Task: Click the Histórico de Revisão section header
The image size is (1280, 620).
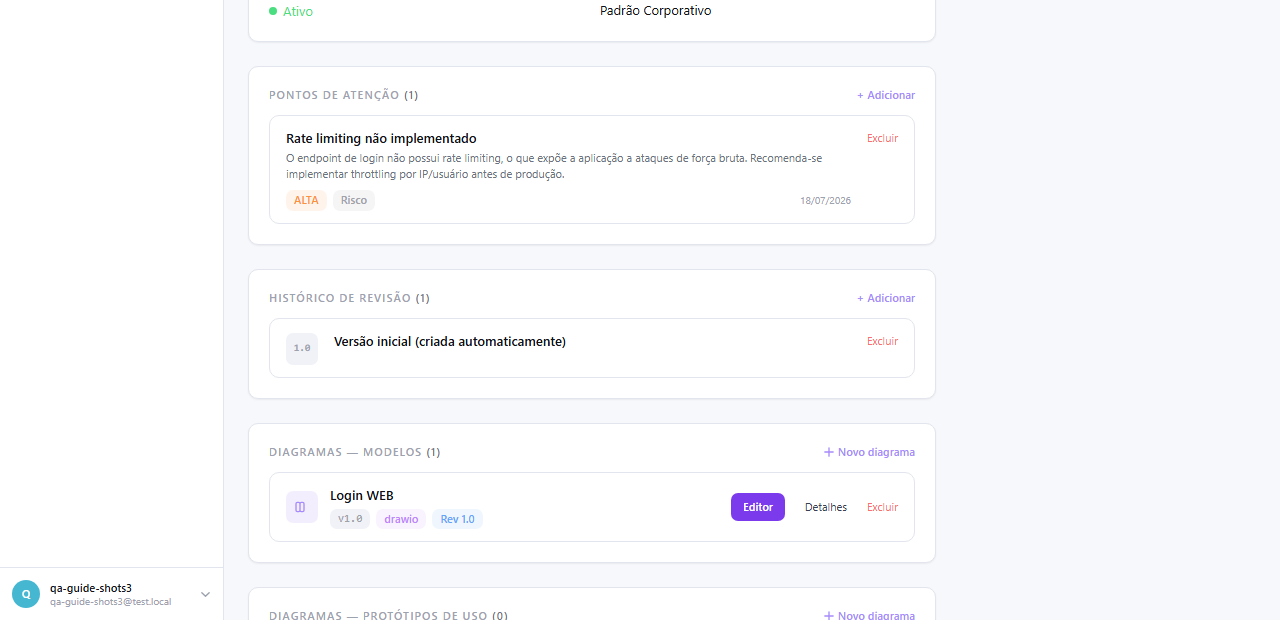Action: click(349, 298)
